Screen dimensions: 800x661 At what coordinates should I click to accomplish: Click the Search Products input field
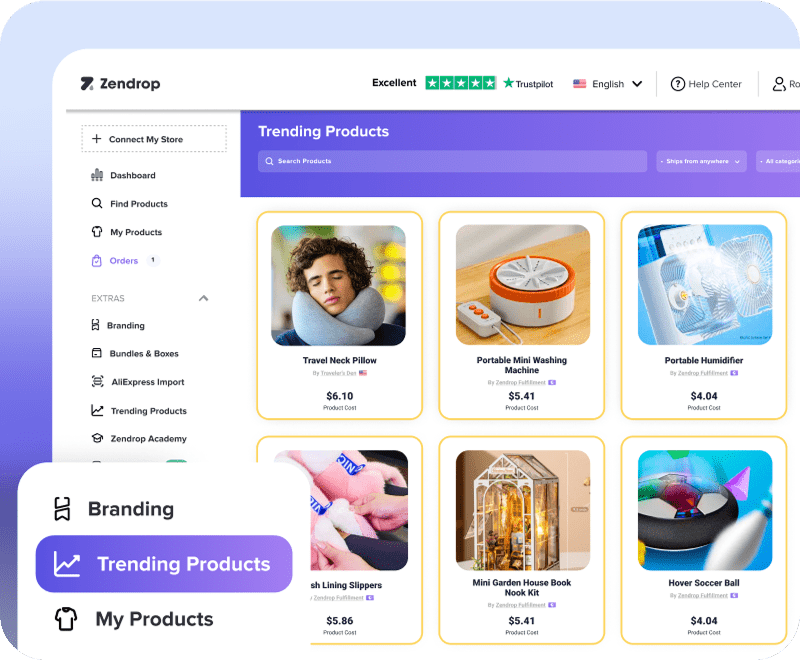click(x=453, y=161)
